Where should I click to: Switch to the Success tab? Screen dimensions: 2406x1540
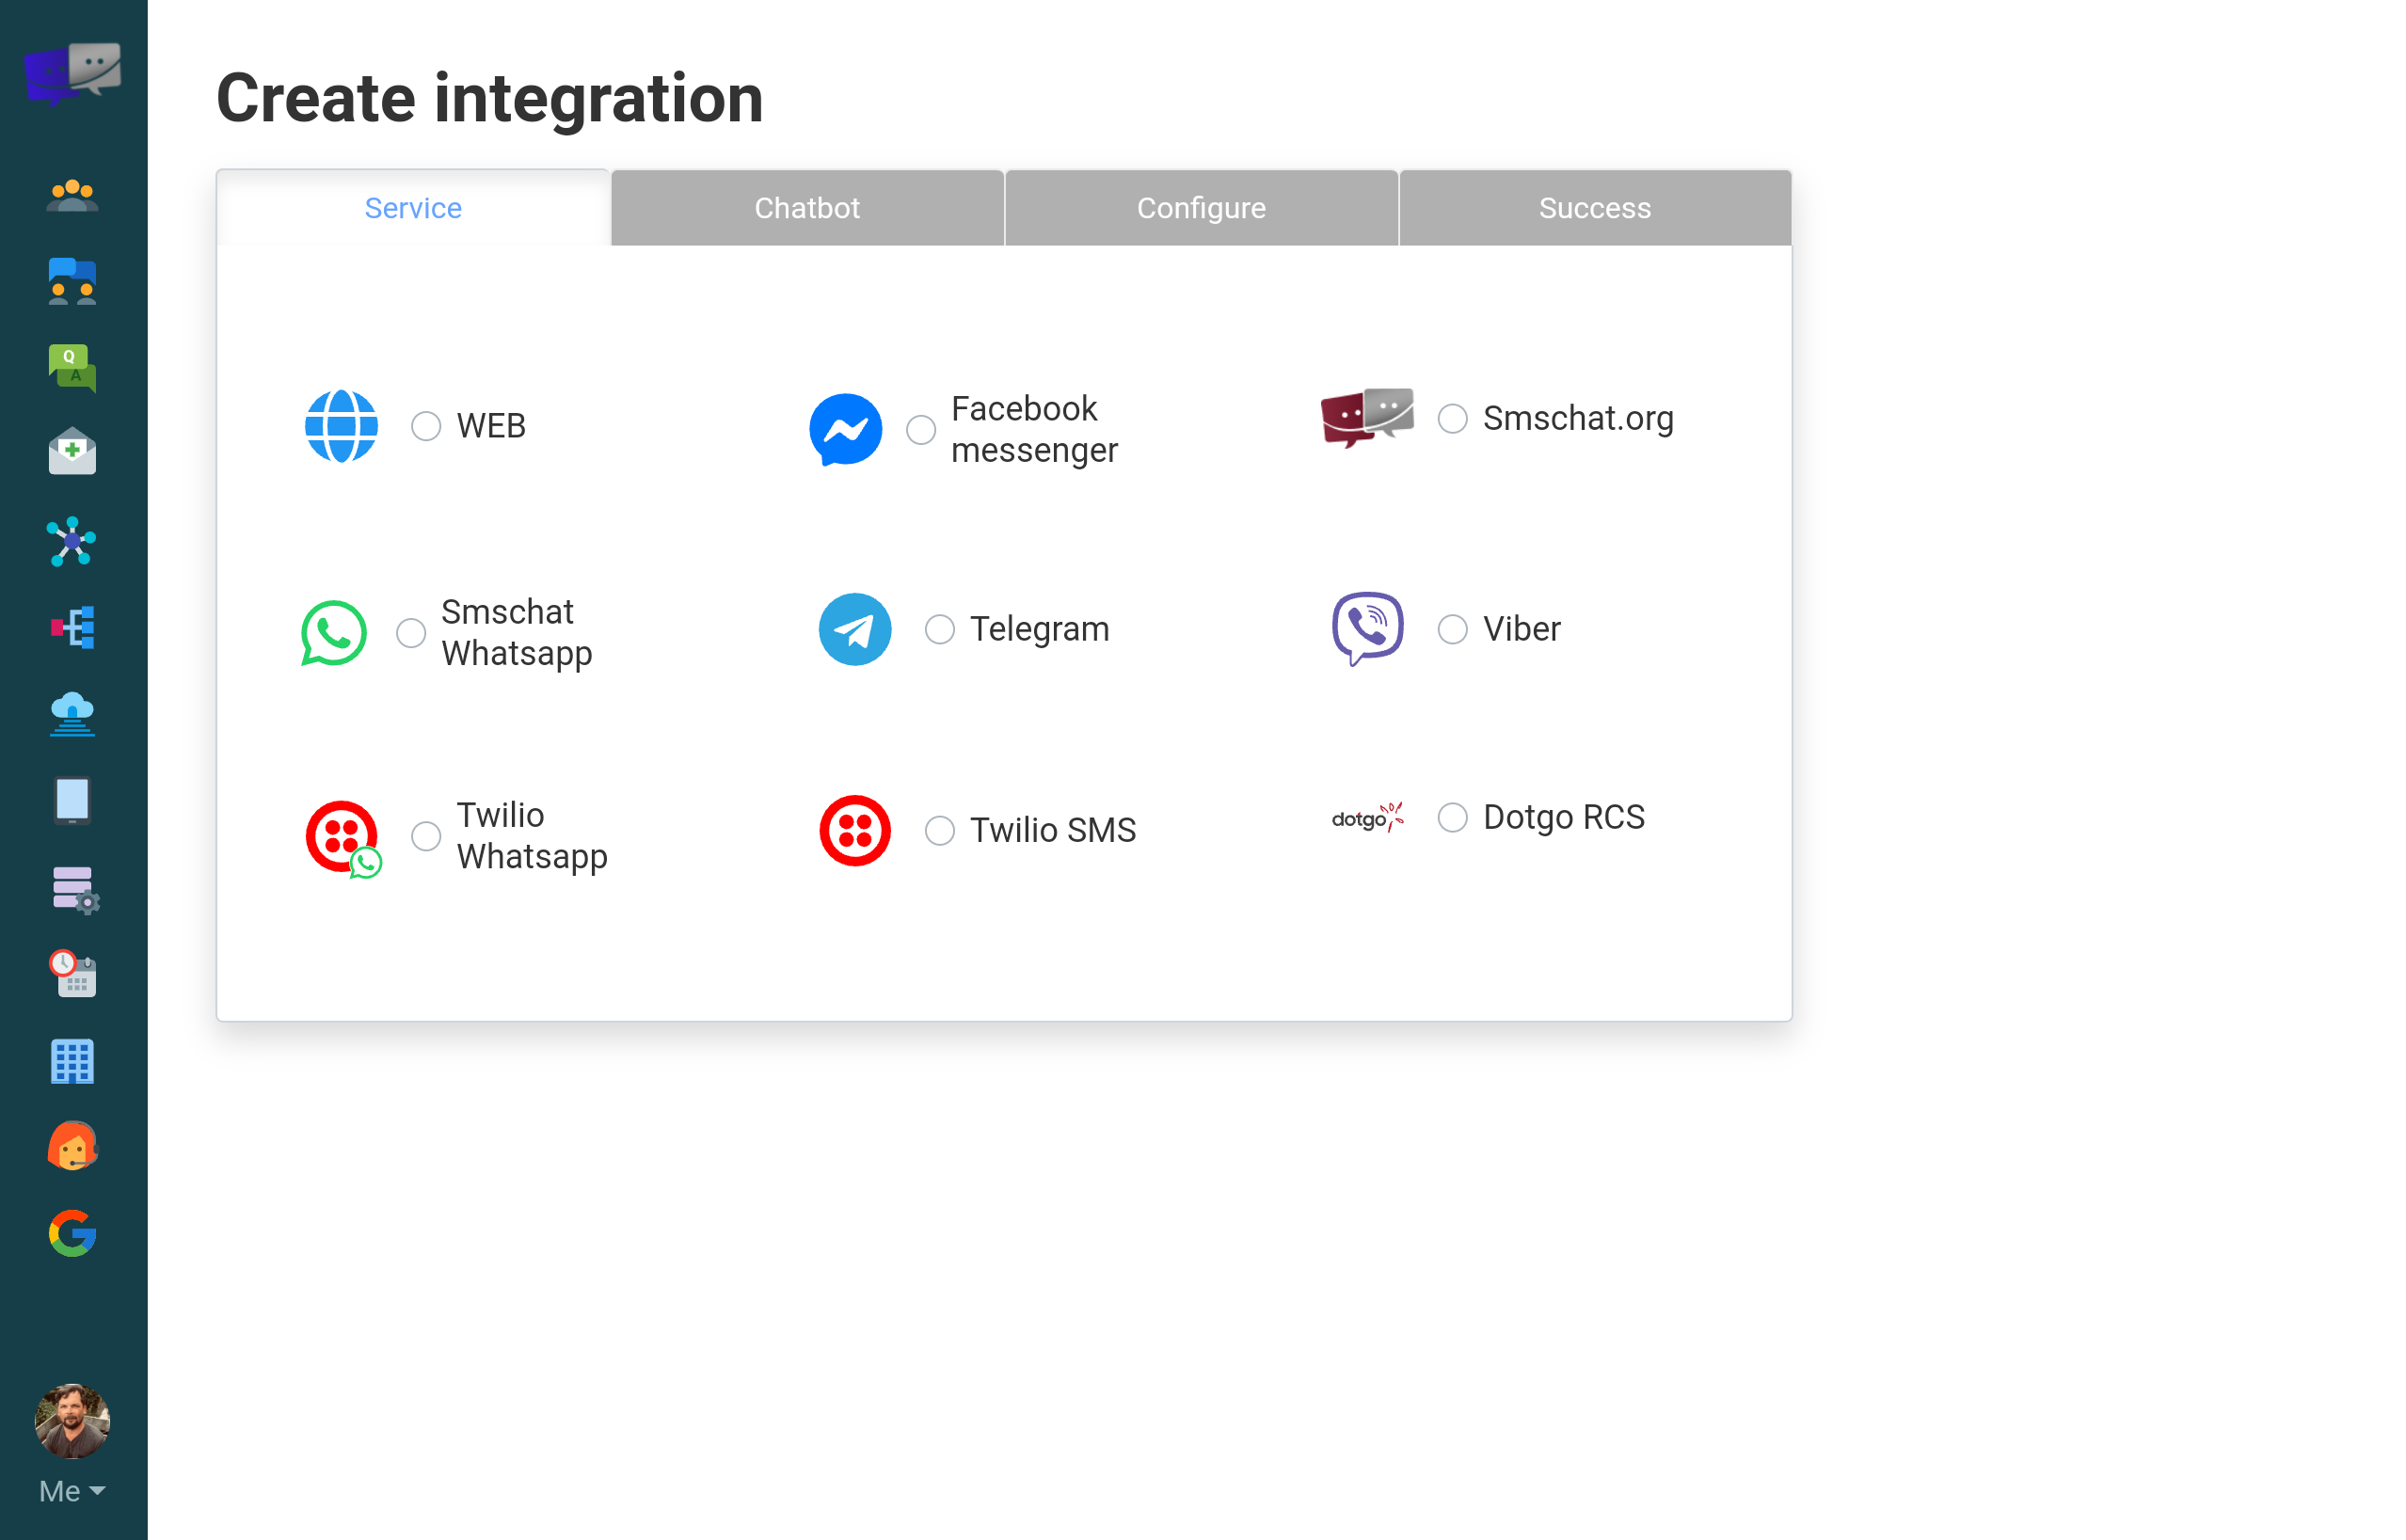click(1595, 208)
